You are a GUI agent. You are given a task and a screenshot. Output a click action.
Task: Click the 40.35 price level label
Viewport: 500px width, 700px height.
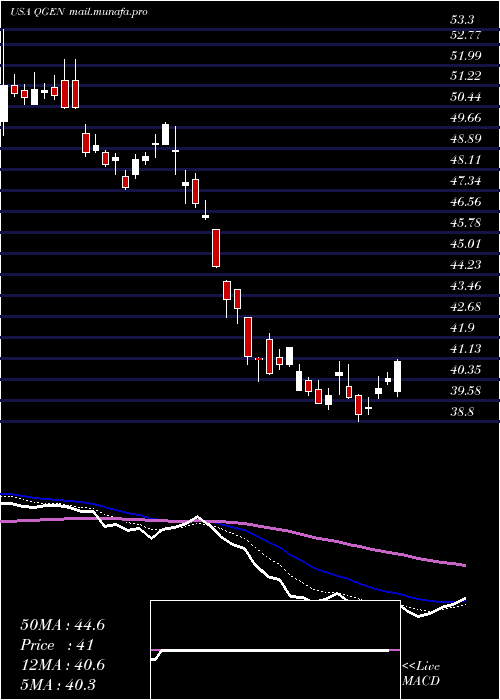coord(466,370)
